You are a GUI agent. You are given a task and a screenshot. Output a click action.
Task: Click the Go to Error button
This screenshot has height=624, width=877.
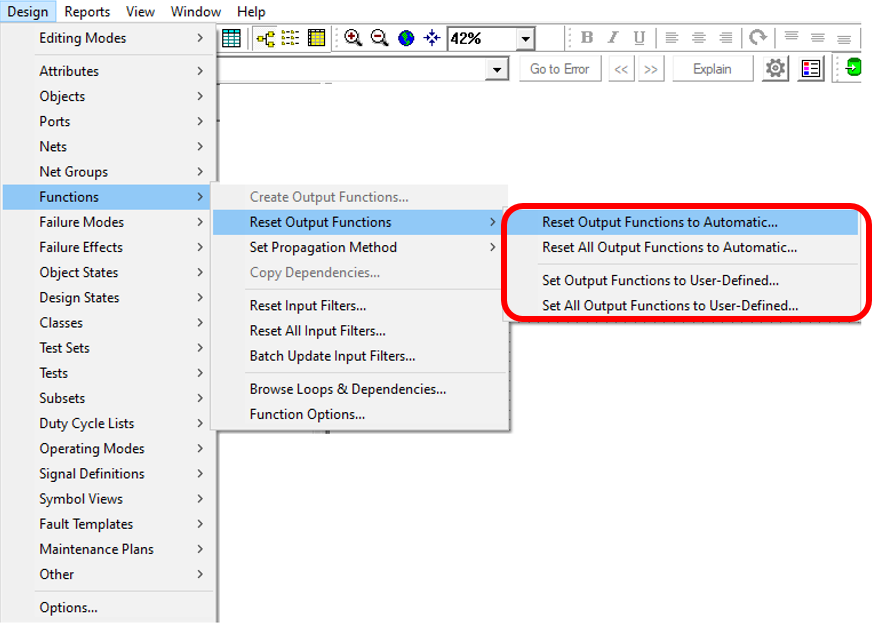tap(560, 69)
